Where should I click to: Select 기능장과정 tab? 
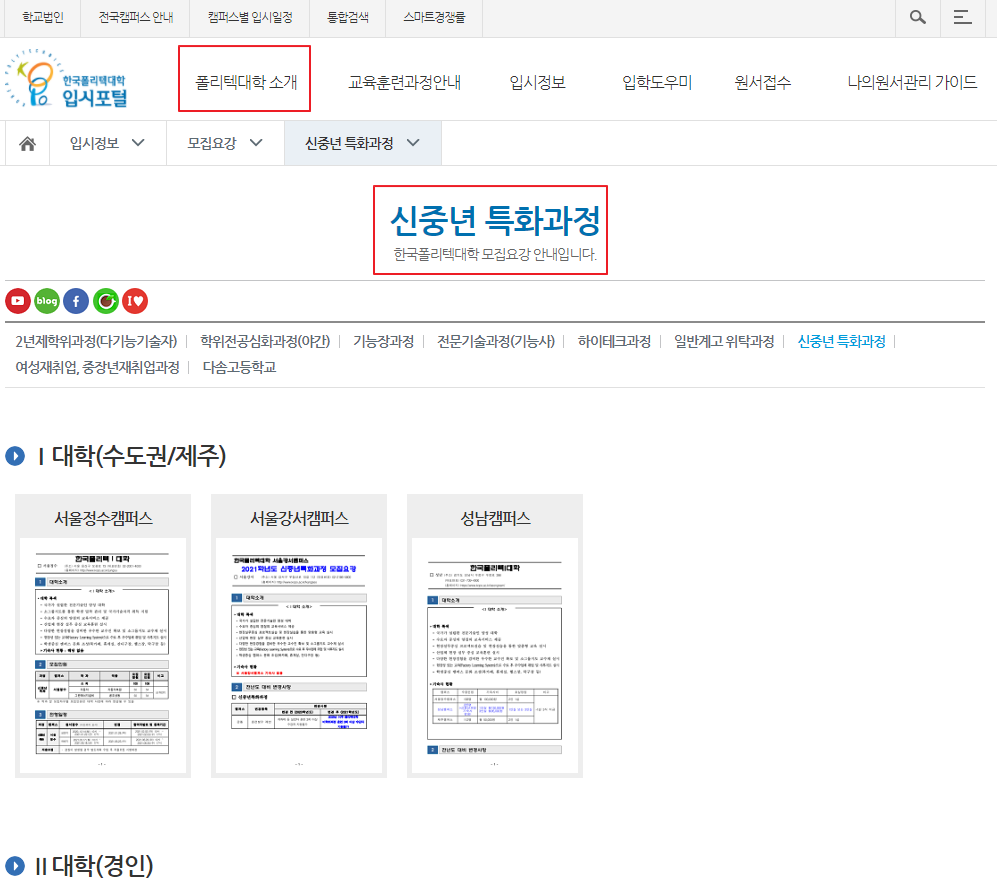click(383, 341)
